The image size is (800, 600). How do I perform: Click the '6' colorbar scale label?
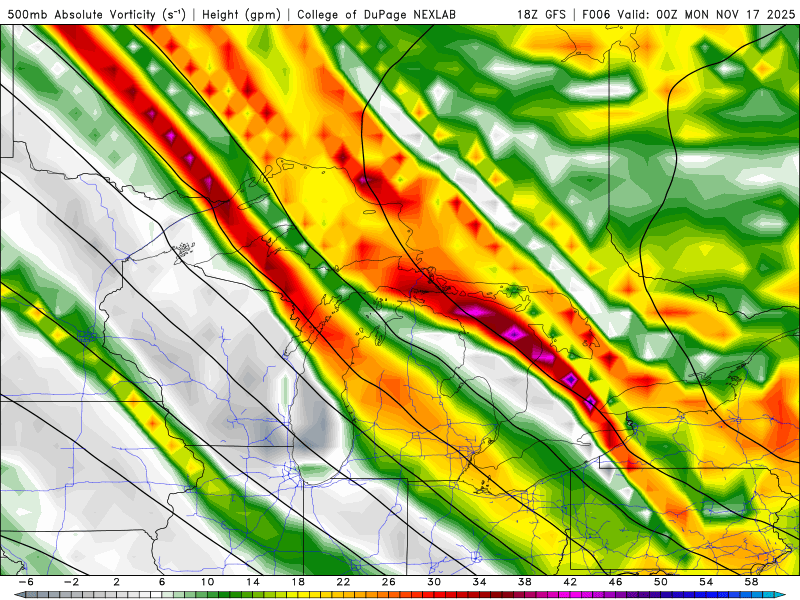[x=162, y=582]
